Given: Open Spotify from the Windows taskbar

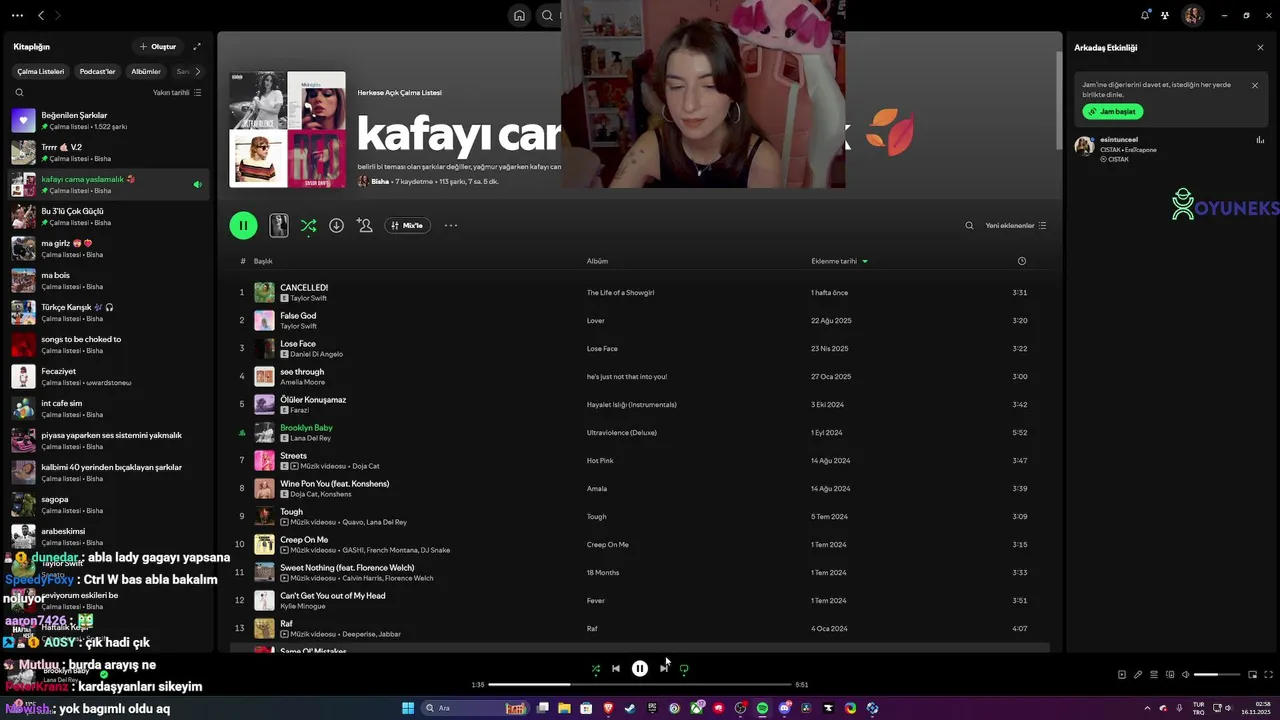Looking at the screenshot, I should coord(762,708).
